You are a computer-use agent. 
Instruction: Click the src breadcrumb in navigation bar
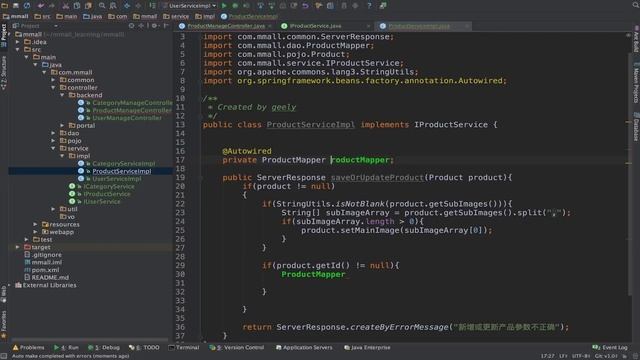click(42, 16)
